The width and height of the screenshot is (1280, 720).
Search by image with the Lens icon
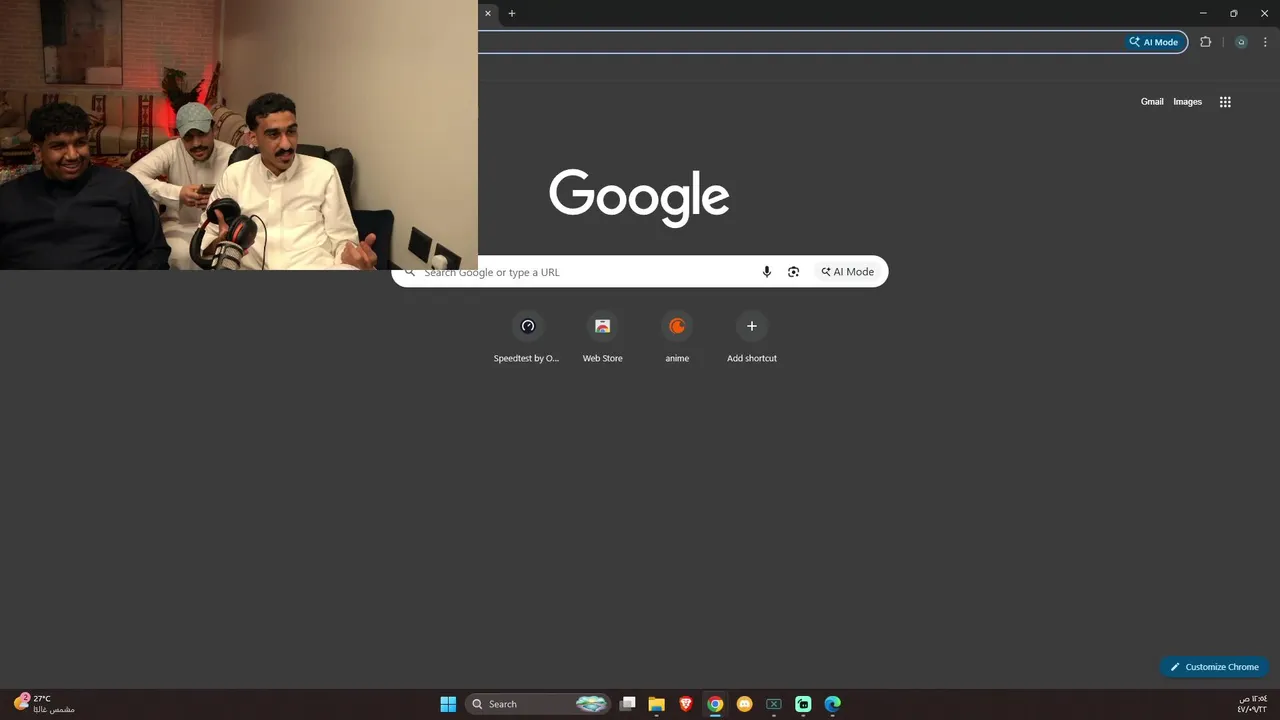794,272
